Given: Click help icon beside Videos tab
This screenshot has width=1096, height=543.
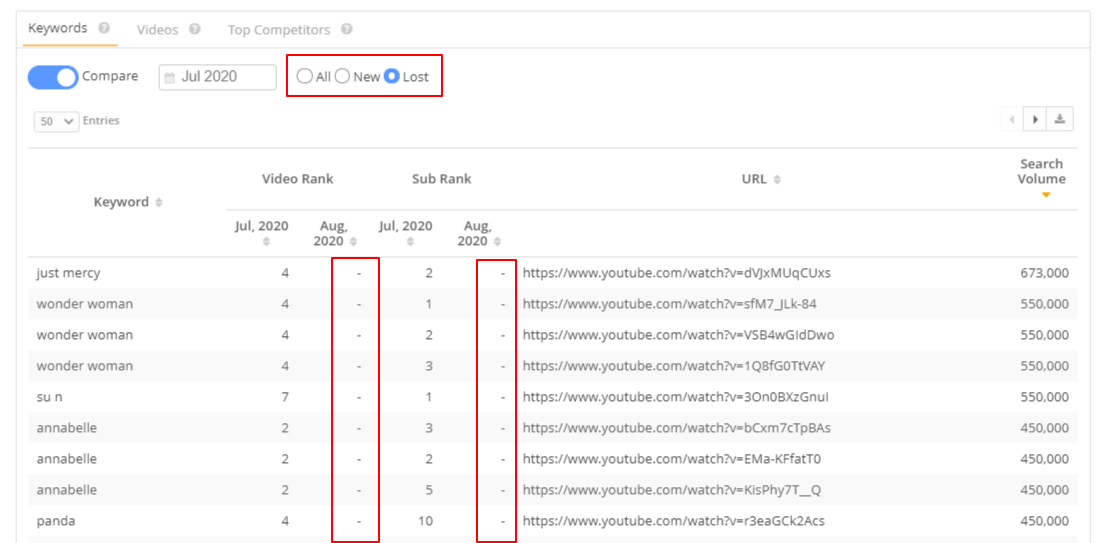Looking at the screenshot, I should [x=195, y=29].
